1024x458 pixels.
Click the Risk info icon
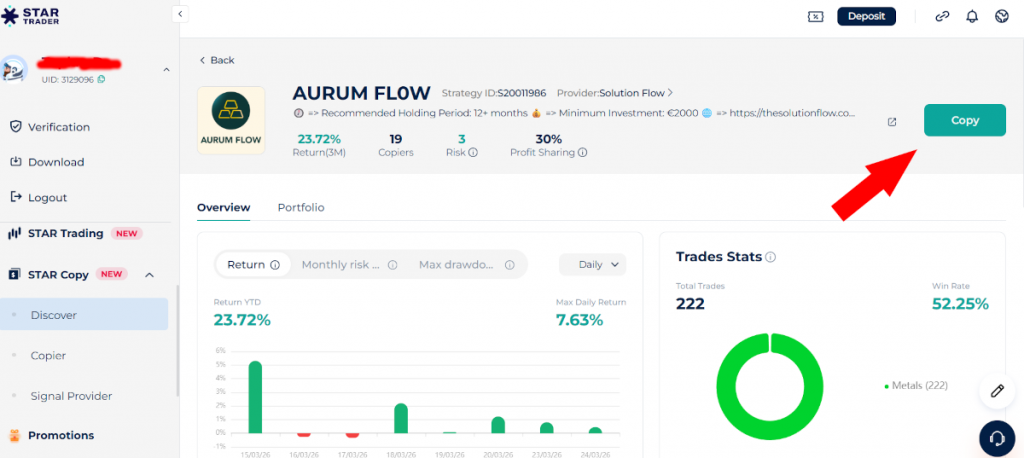pos(473,153)
